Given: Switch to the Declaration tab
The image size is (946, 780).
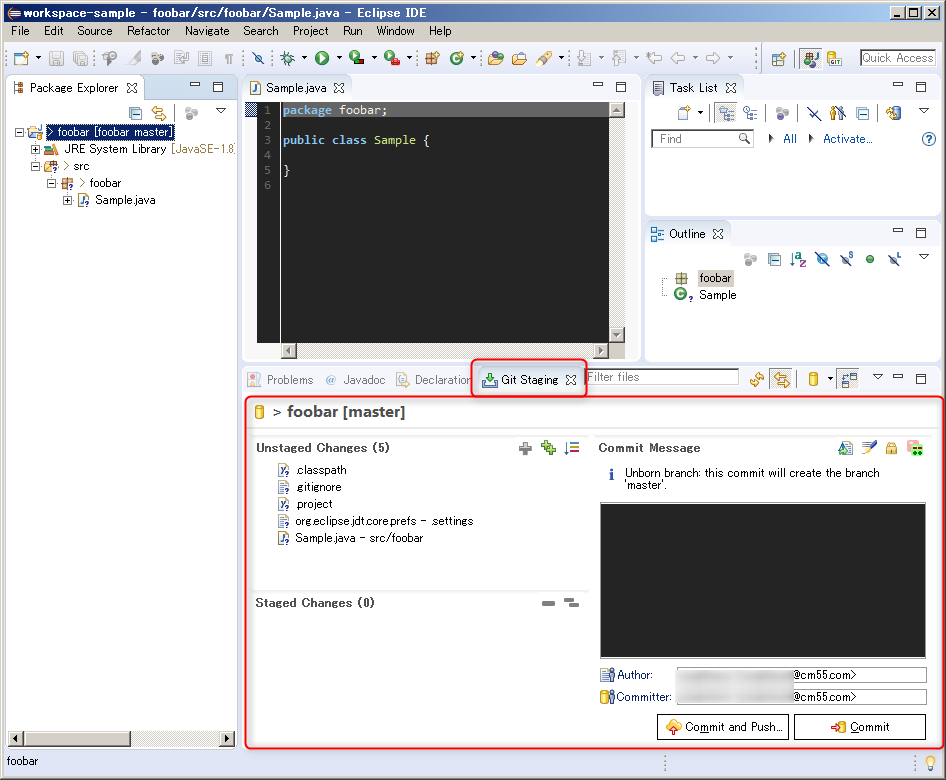Looking at the screenshot, I should [433, 379].
